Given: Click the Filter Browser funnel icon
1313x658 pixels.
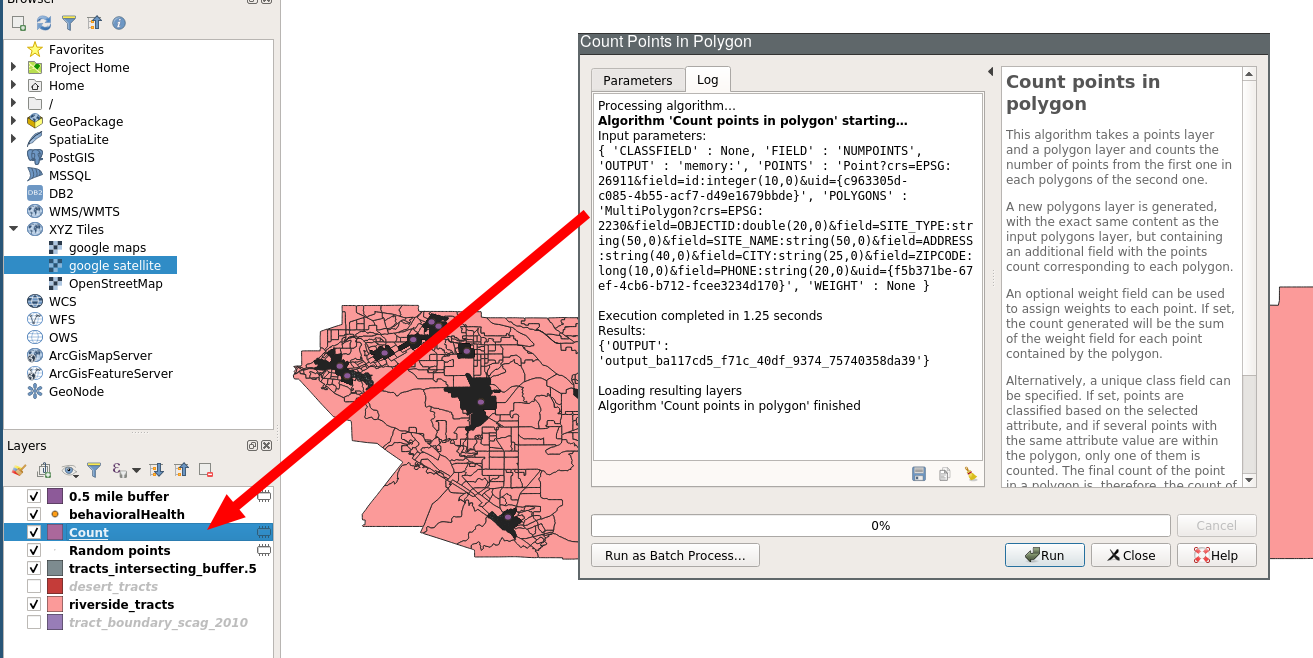Looking at the screenshot, I should coord(69,22).
